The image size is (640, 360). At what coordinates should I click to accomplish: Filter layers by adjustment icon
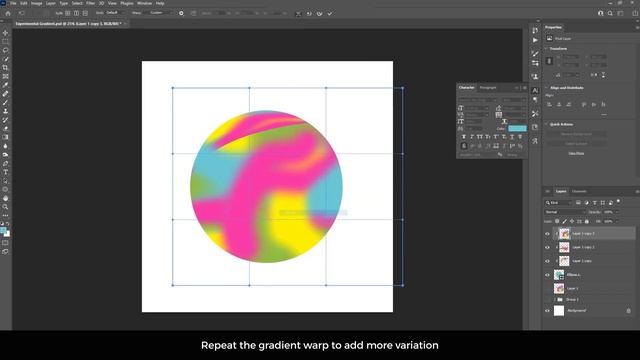[x=587, y=202]
